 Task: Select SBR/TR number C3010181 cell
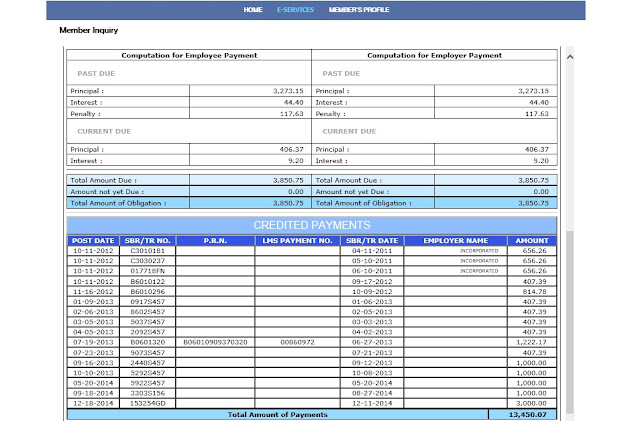[x=147, y=251]
